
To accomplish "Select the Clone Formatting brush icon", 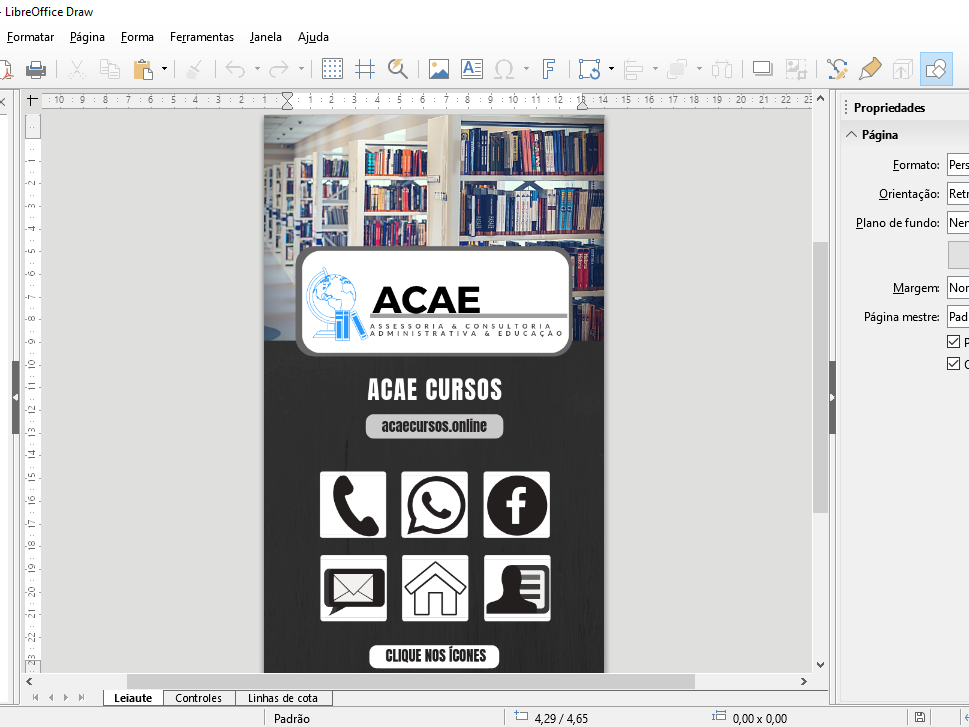I will coord(194,69).
